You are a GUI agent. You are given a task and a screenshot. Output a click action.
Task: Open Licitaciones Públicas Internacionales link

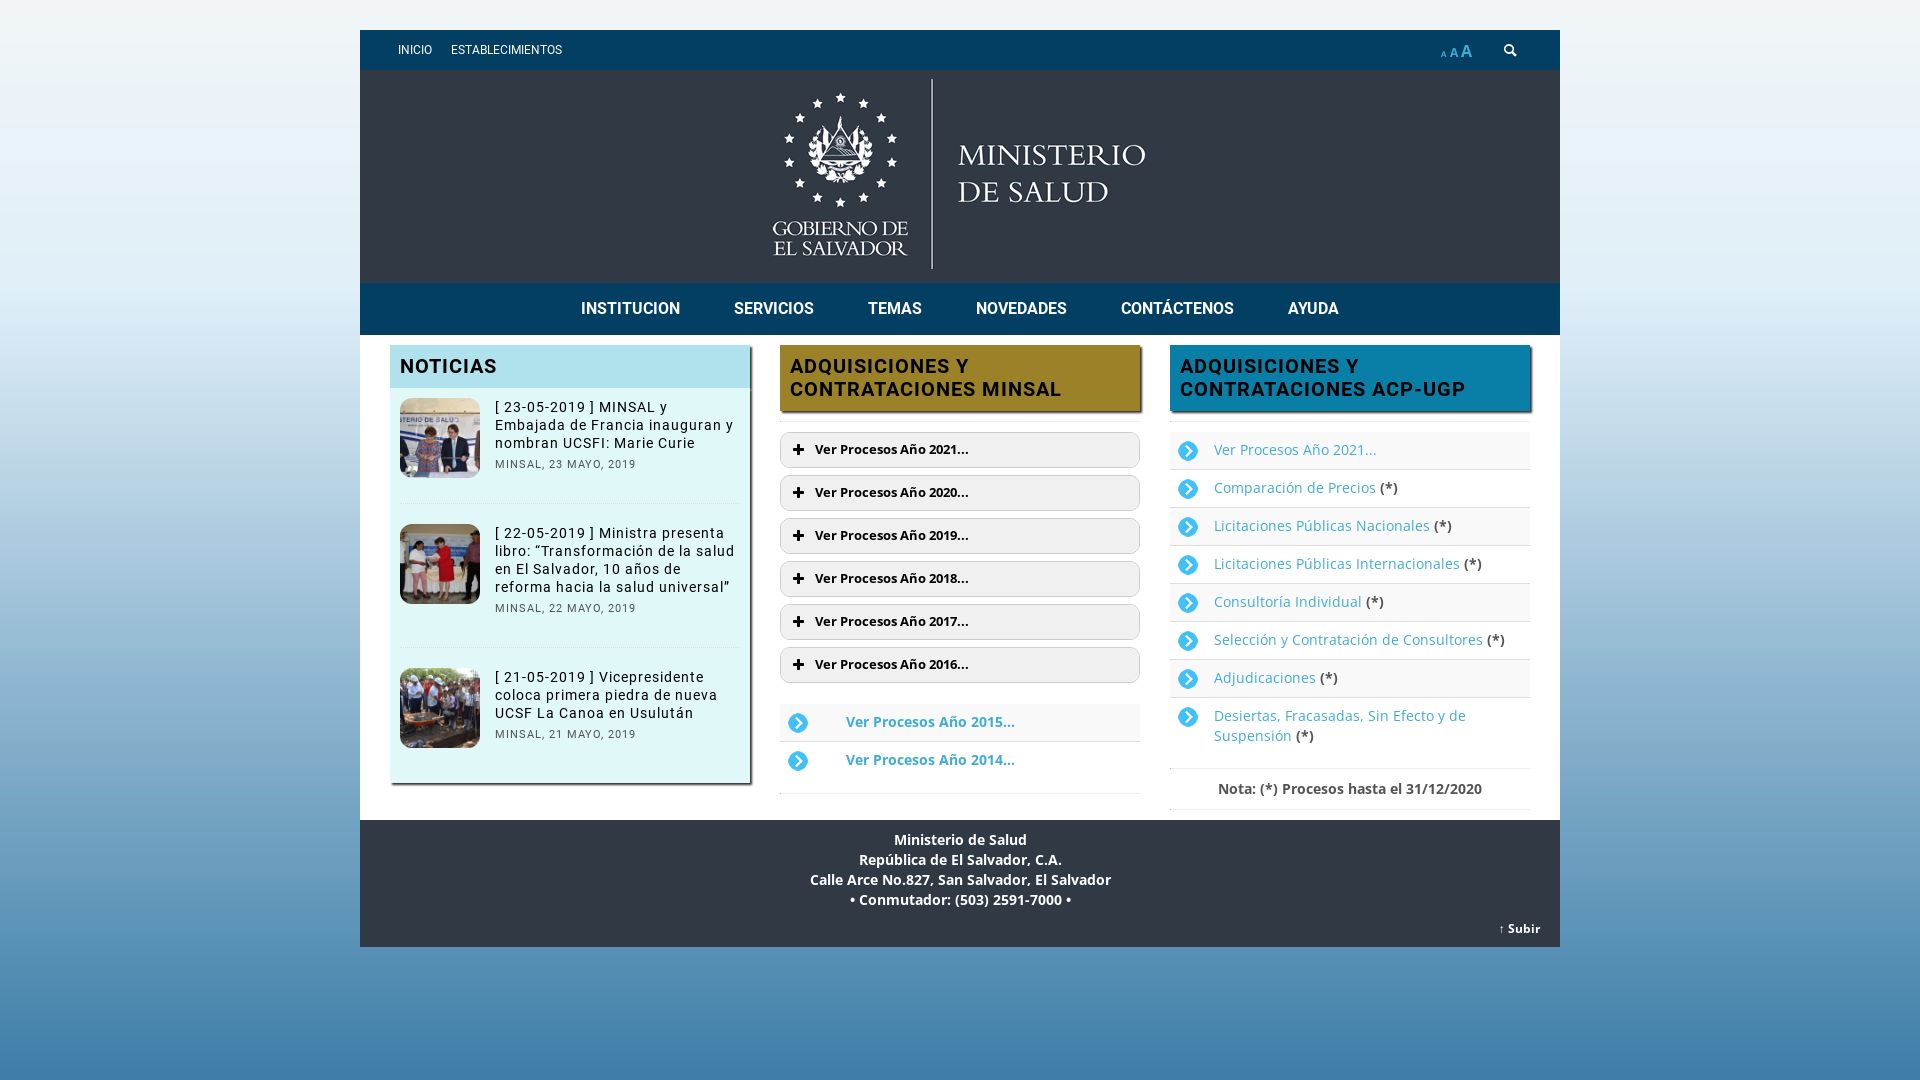pos(1337,564)
